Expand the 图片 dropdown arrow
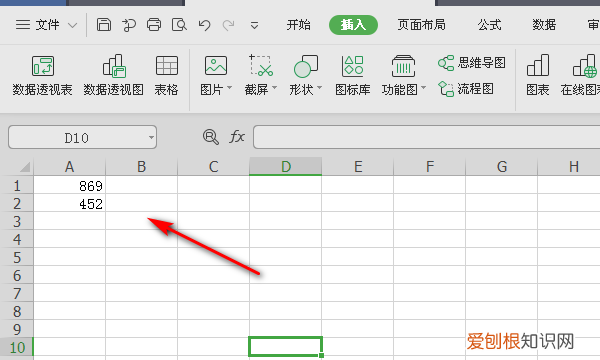 click(230, 88)
